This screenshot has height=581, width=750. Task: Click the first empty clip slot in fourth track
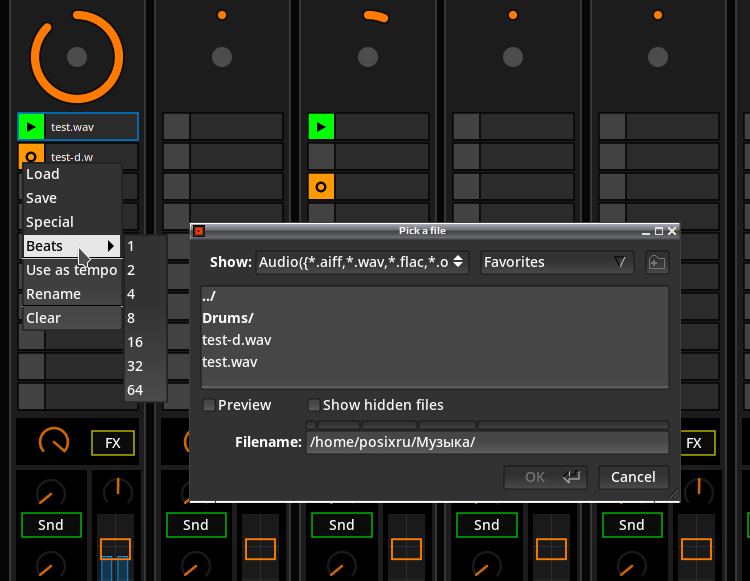[x=513, y=127]
